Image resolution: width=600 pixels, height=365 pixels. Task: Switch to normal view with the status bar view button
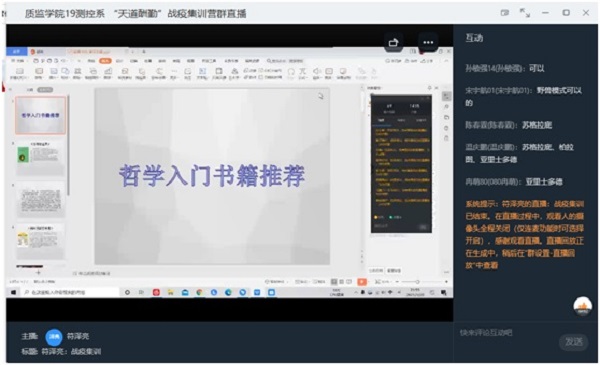pos(334,282)
